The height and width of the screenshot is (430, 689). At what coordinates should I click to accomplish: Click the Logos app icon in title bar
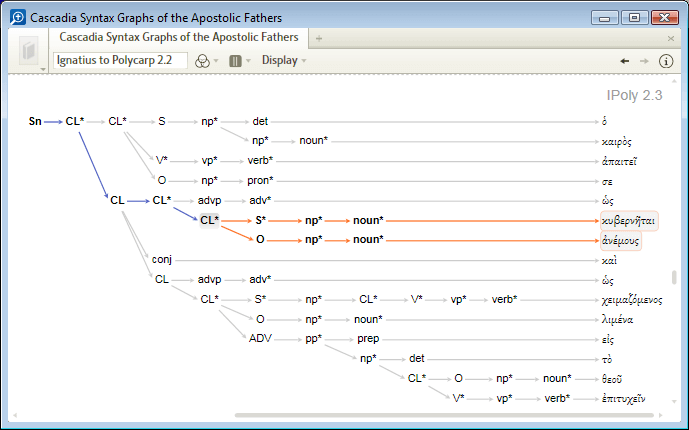point(17,18)
